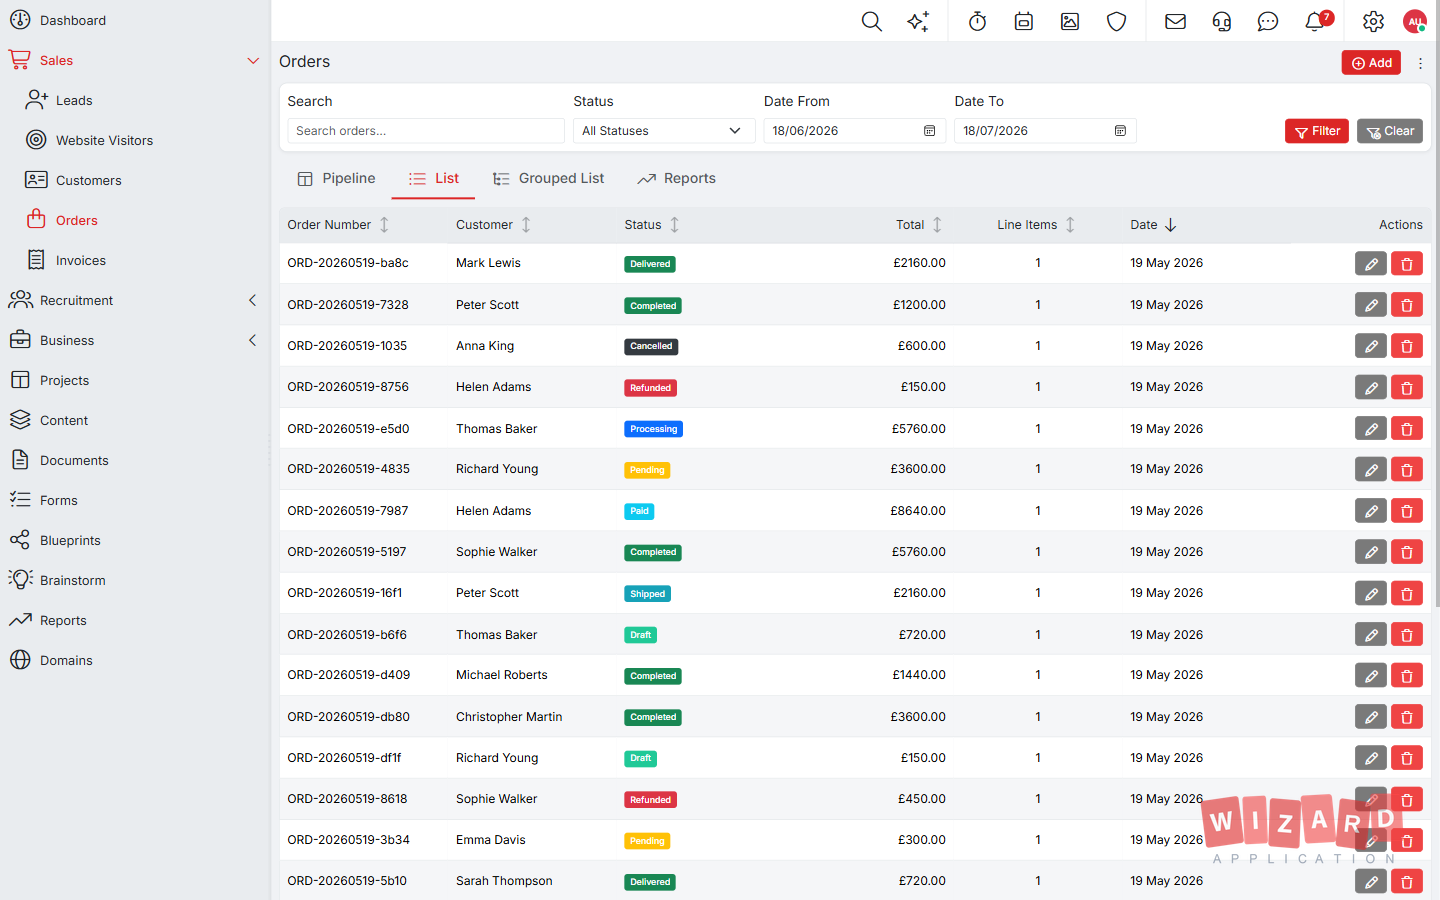1440x900 pixels.
Task: Open the image gallery icon
Action: (x=1070, y=21)
